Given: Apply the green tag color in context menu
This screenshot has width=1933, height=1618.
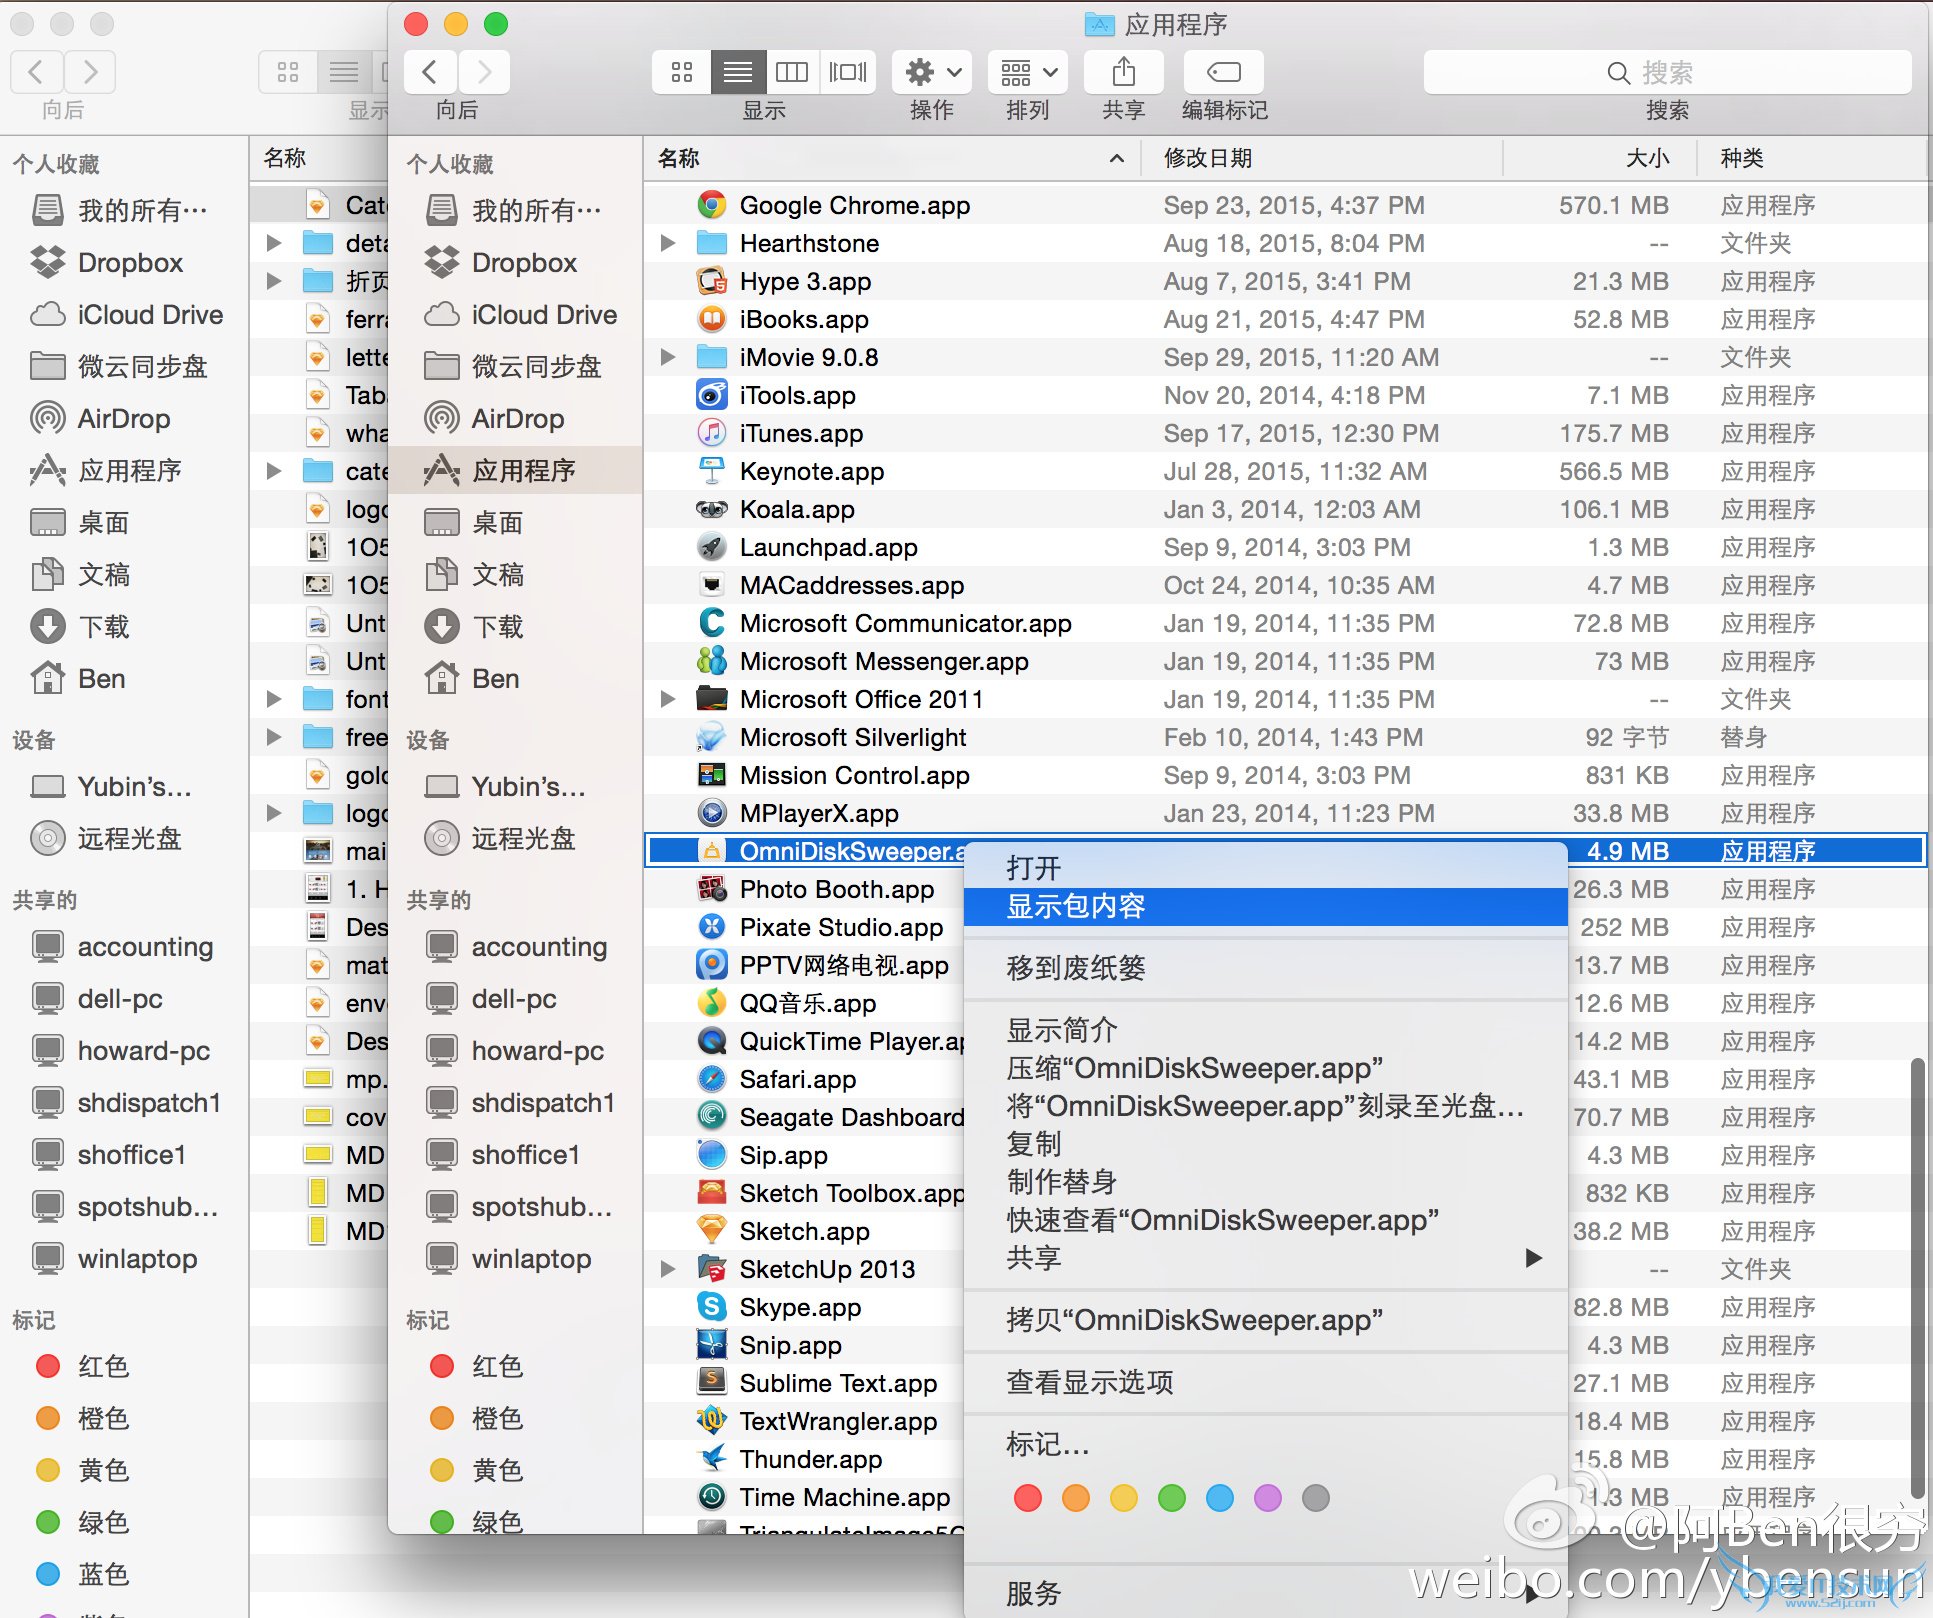Looking at the screenshot, I should tap(1171, 1498).
